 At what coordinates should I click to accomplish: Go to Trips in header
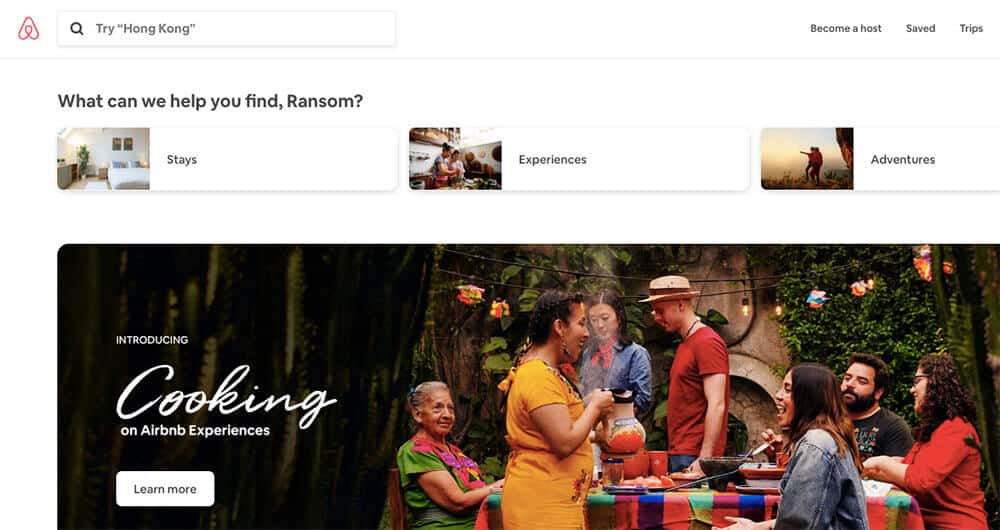pos(971,29)
